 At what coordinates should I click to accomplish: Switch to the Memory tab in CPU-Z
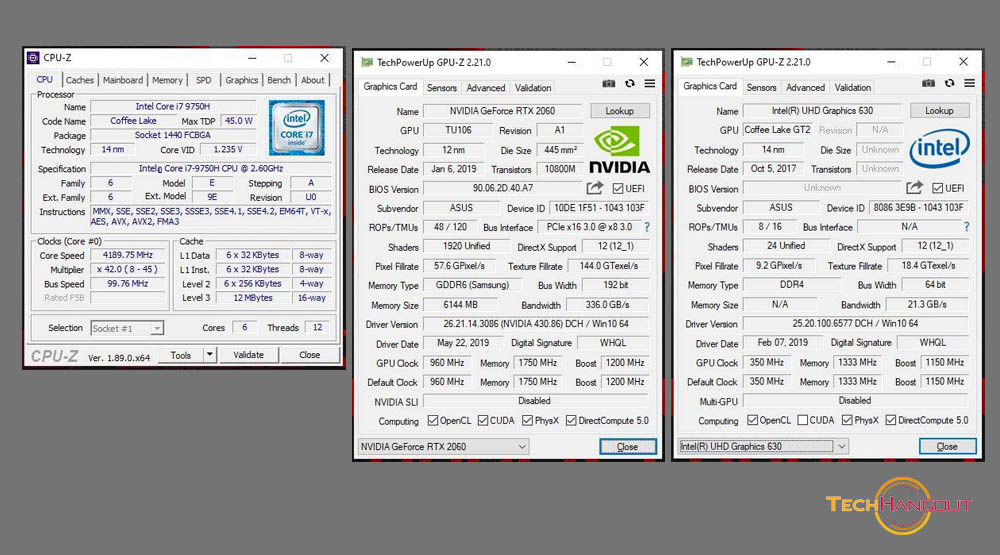pos(167,80)
